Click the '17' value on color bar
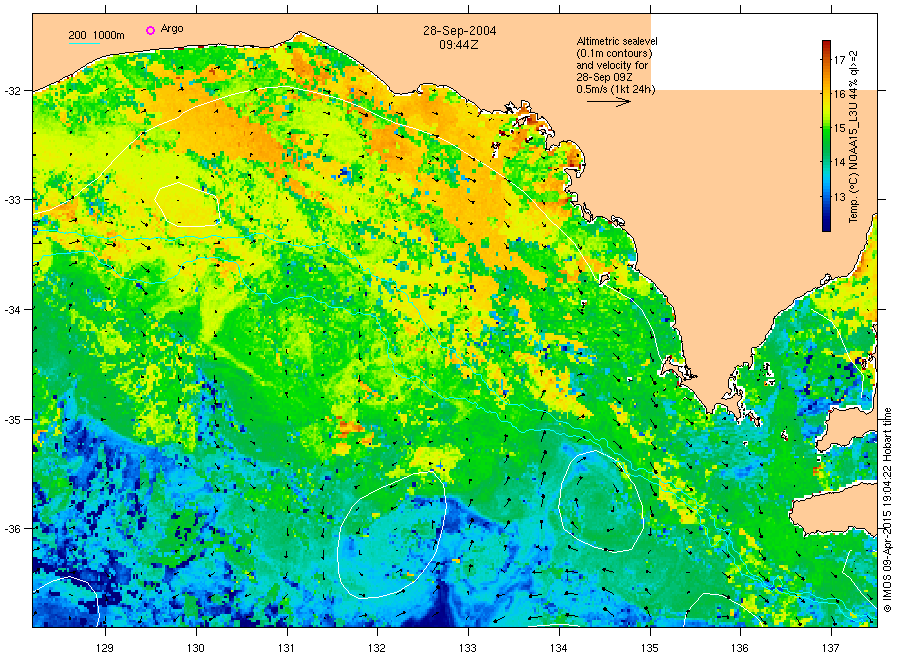 click(x=839, y=60)
